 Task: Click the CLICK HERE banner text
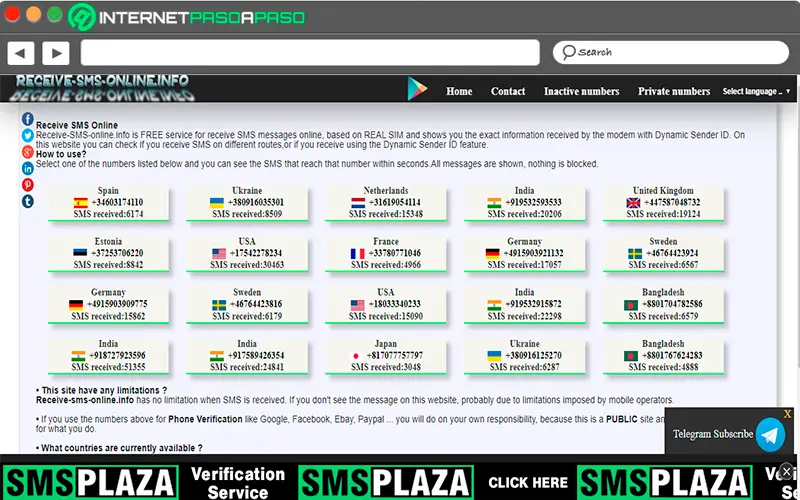528,483
